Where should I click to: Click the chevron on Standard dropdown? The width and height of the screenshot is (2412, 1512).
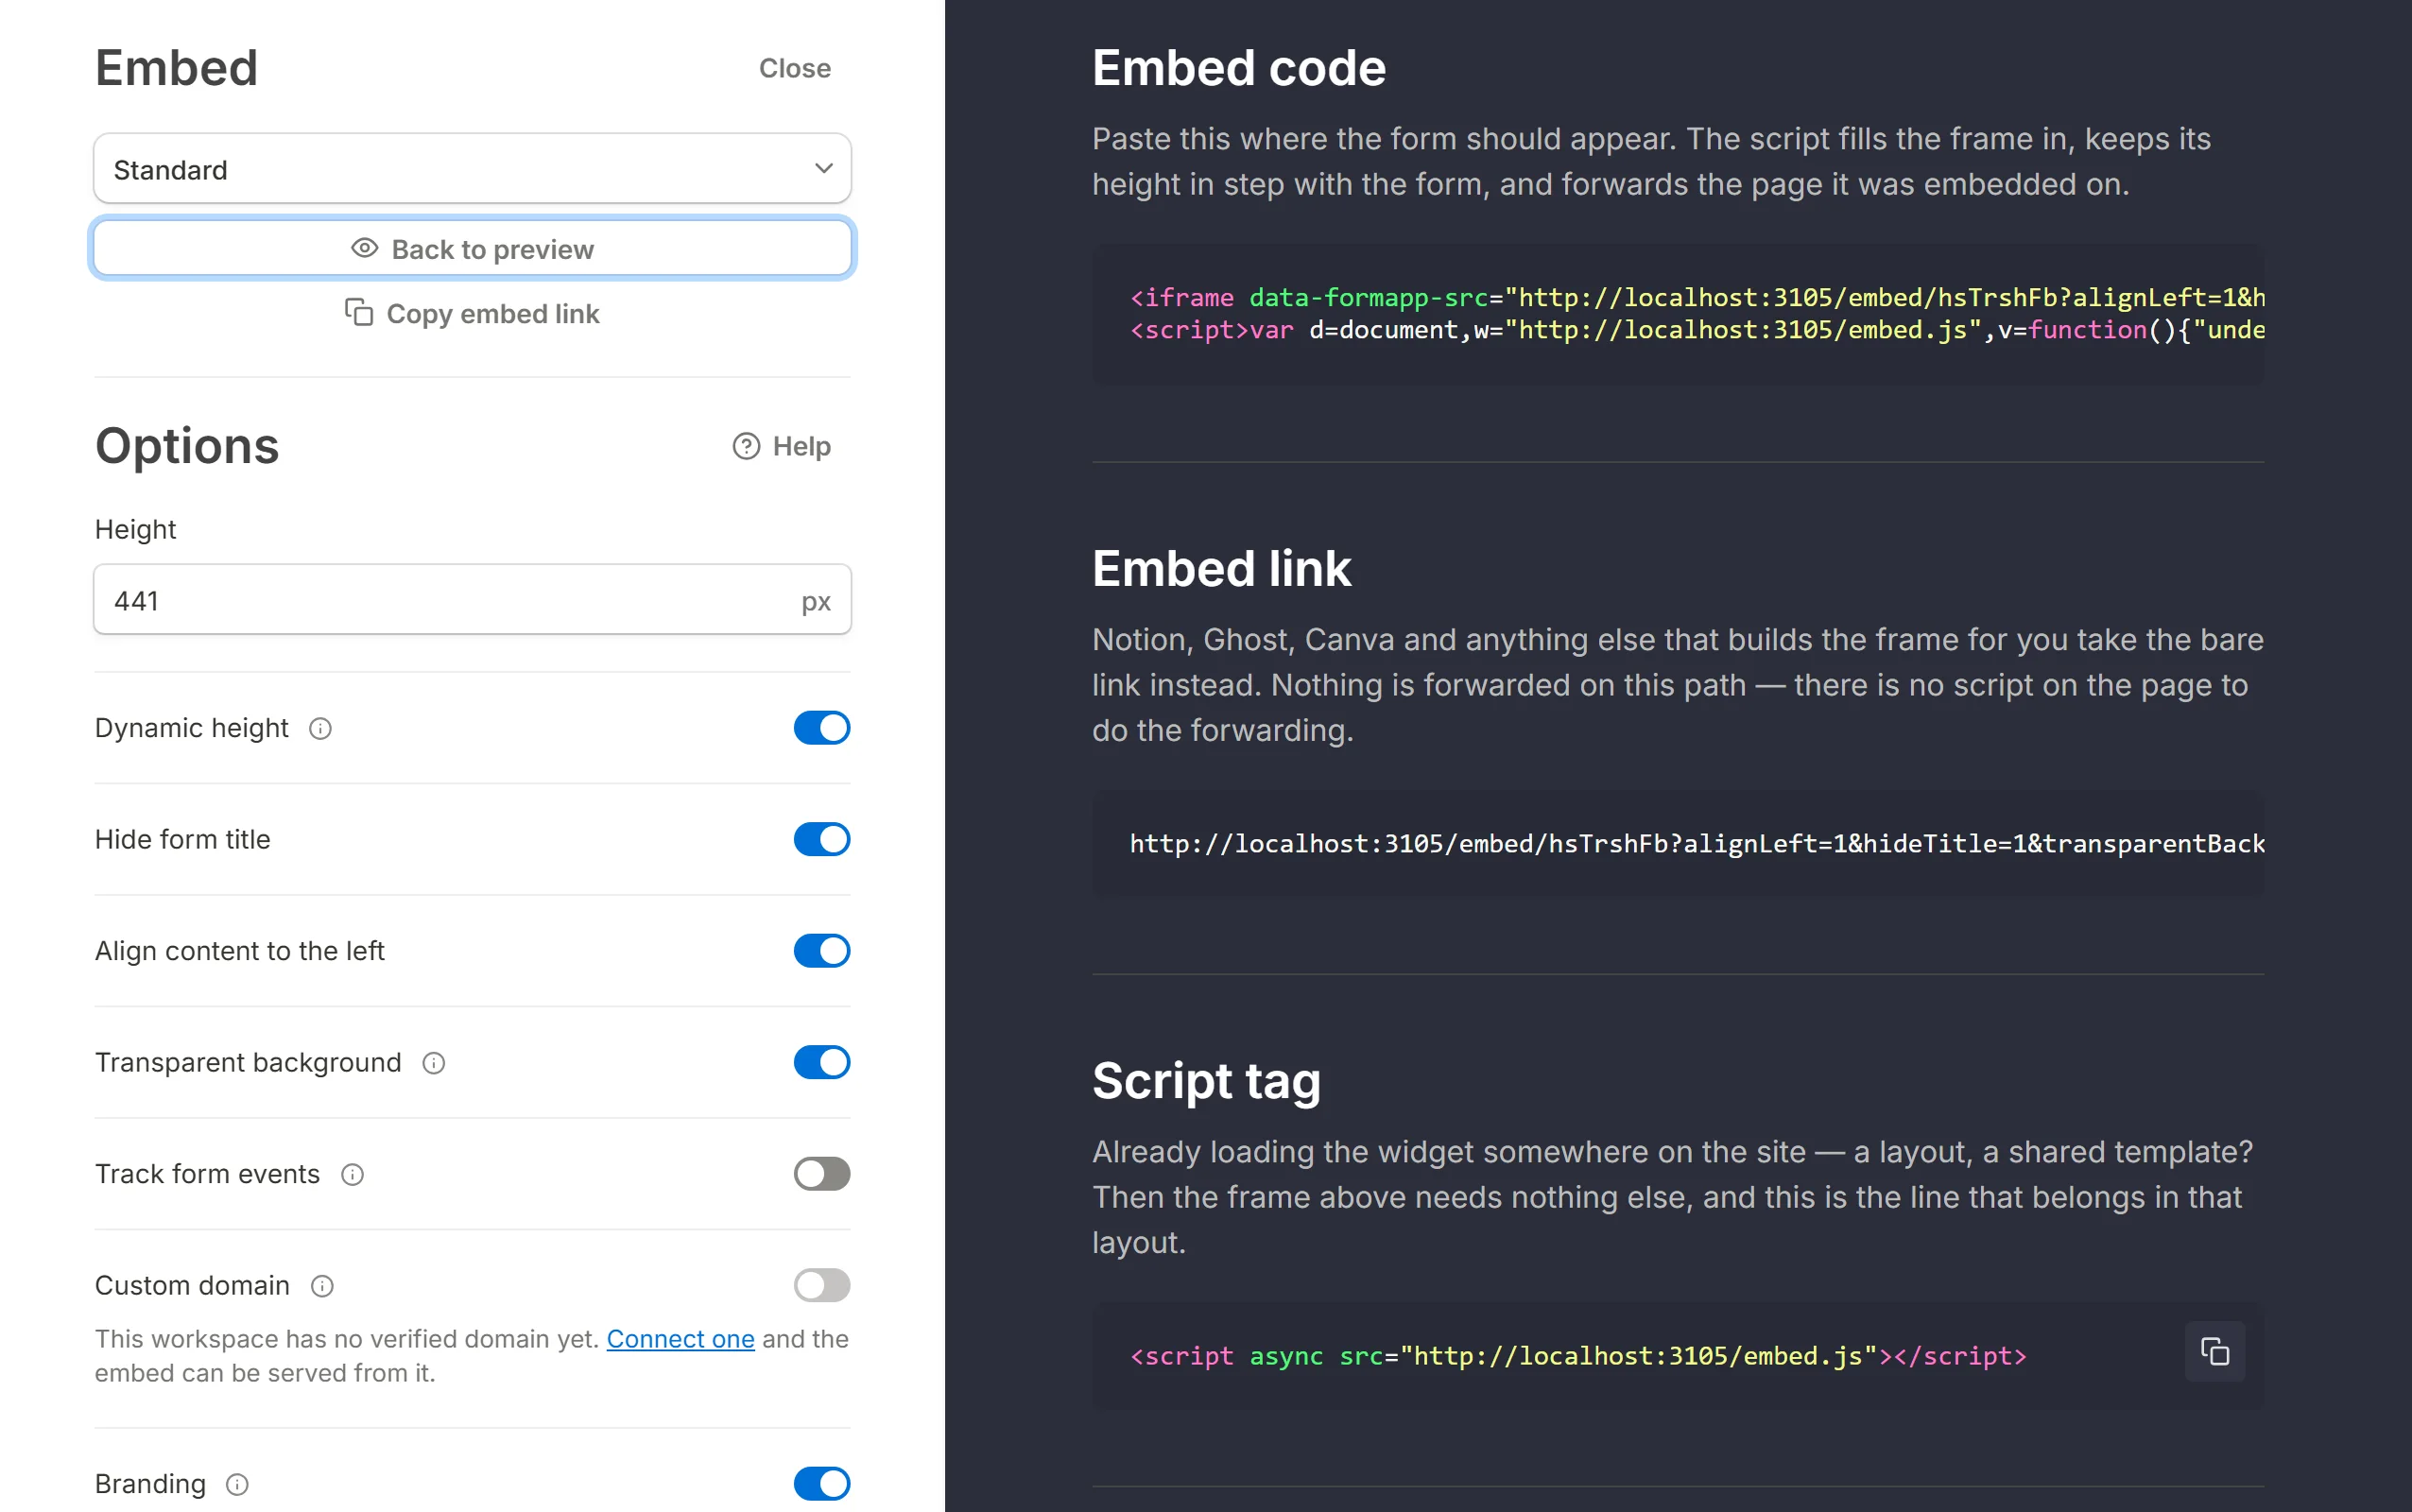(x=823, y=168)
